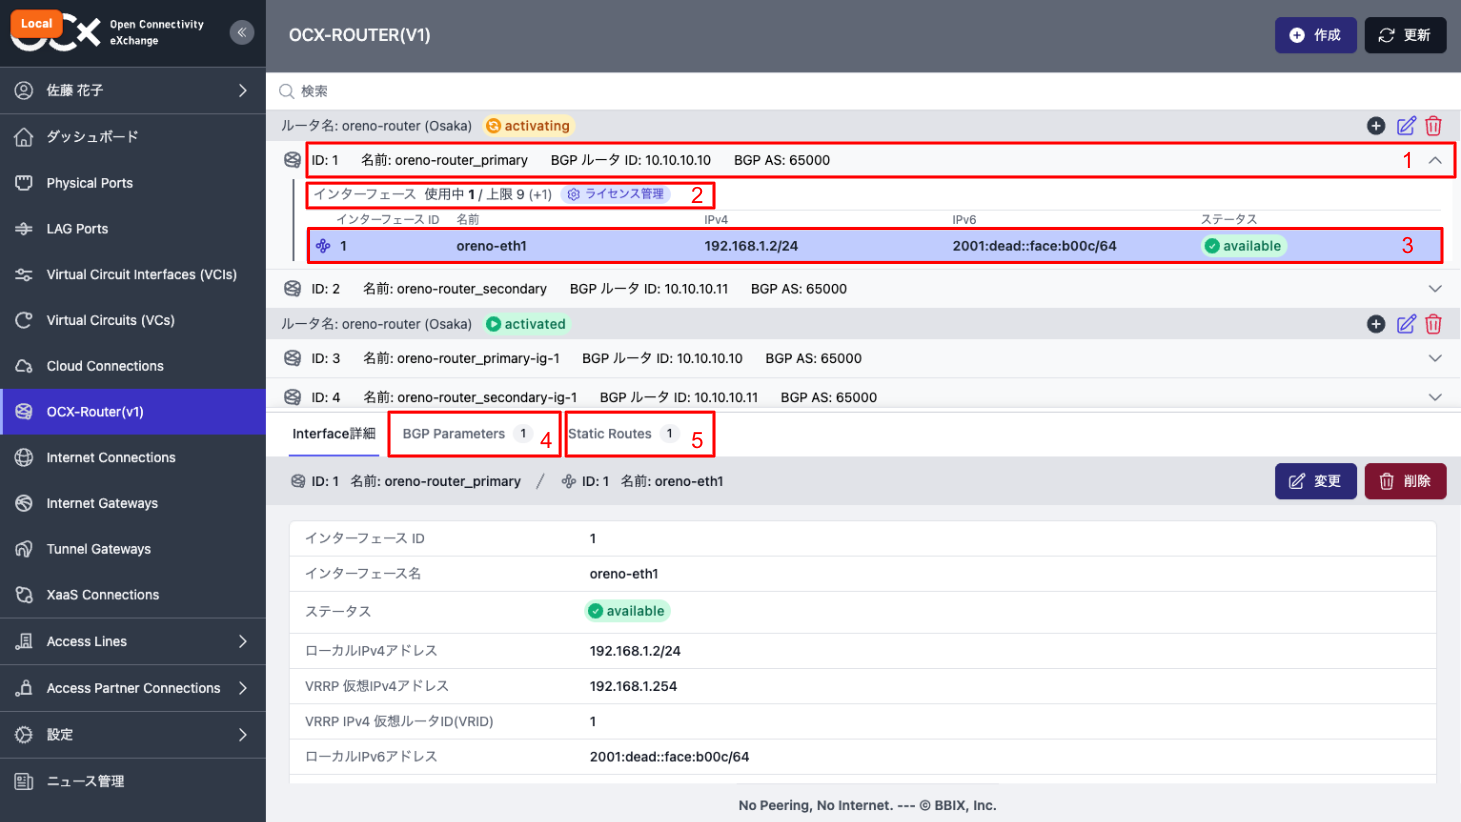Click the router icon of oreno-router_primary-ig-1 row
Screen dimensions: 1461x822
[x=292, y=358]
